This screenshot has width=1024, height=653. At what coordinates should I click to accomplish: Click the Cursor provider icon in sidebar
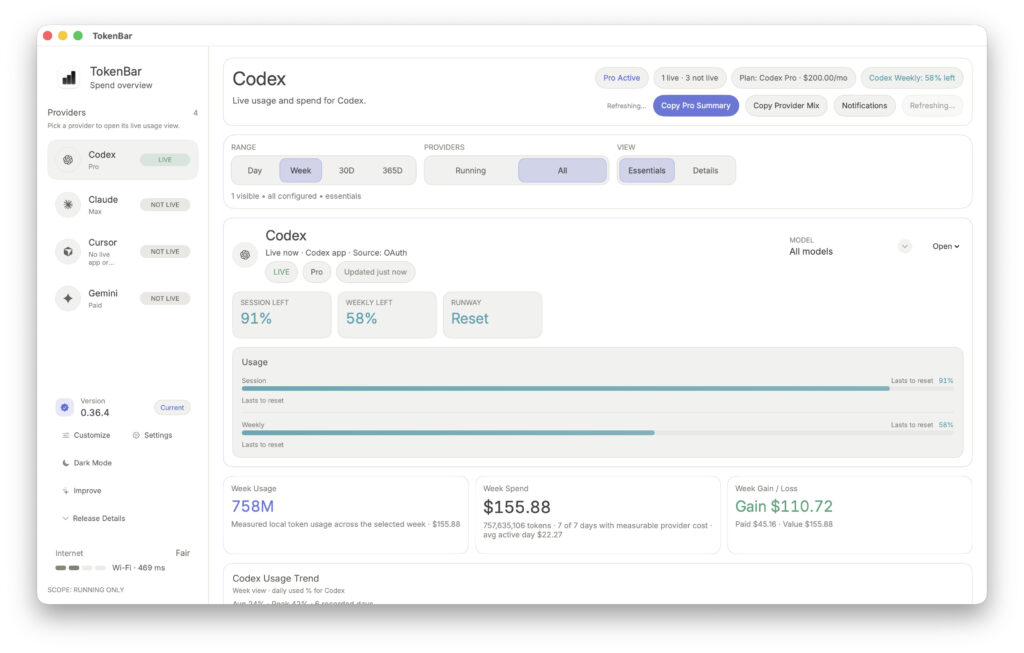pos(68,251)
